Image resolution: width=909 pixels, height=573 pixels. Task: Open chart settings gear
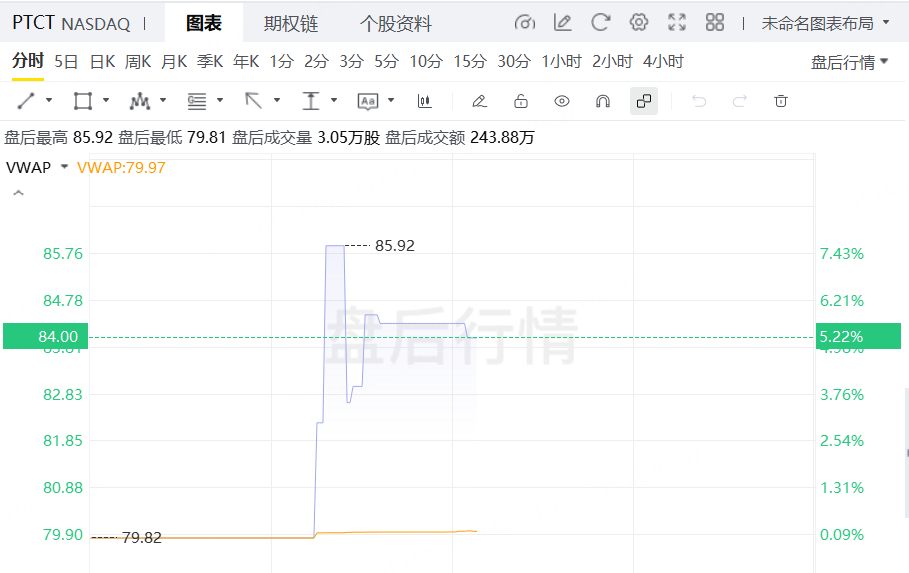[639, 23]
